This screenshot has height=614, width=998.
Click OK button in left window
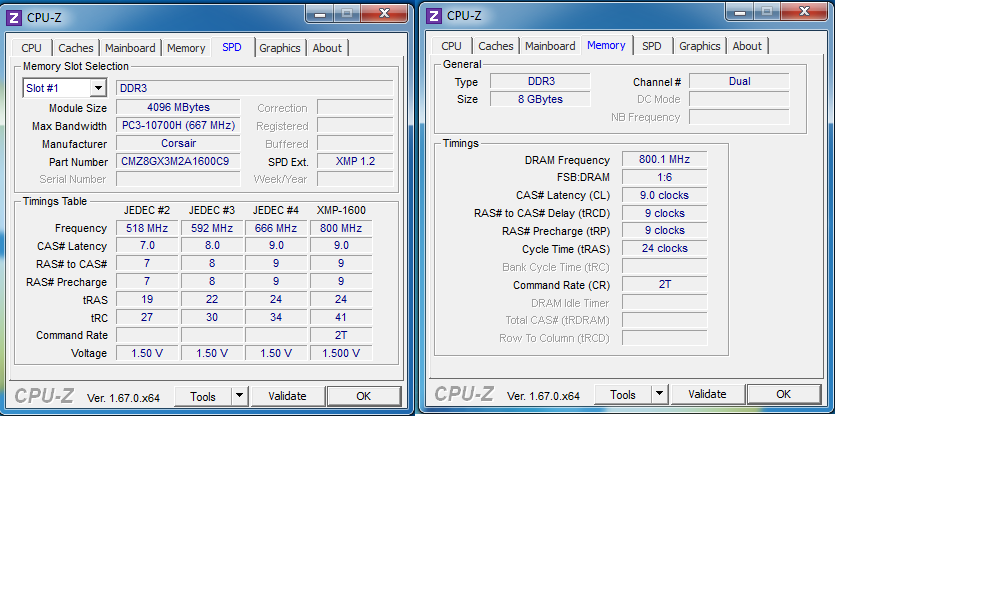tap(363, 396)
